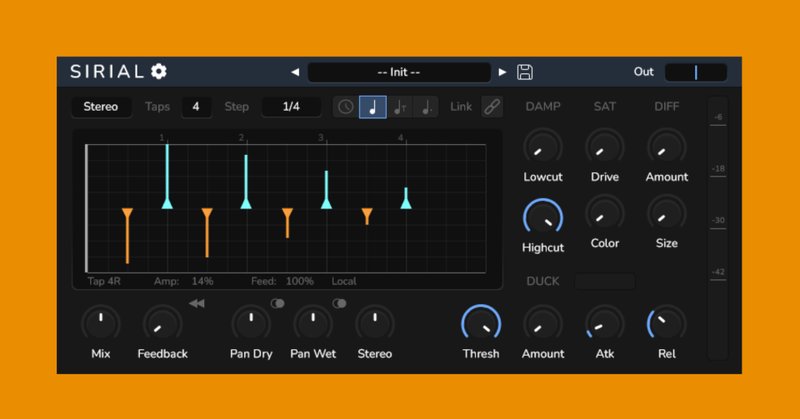Click the Highcut knob
800x419 pixels.
pos(543,217)
